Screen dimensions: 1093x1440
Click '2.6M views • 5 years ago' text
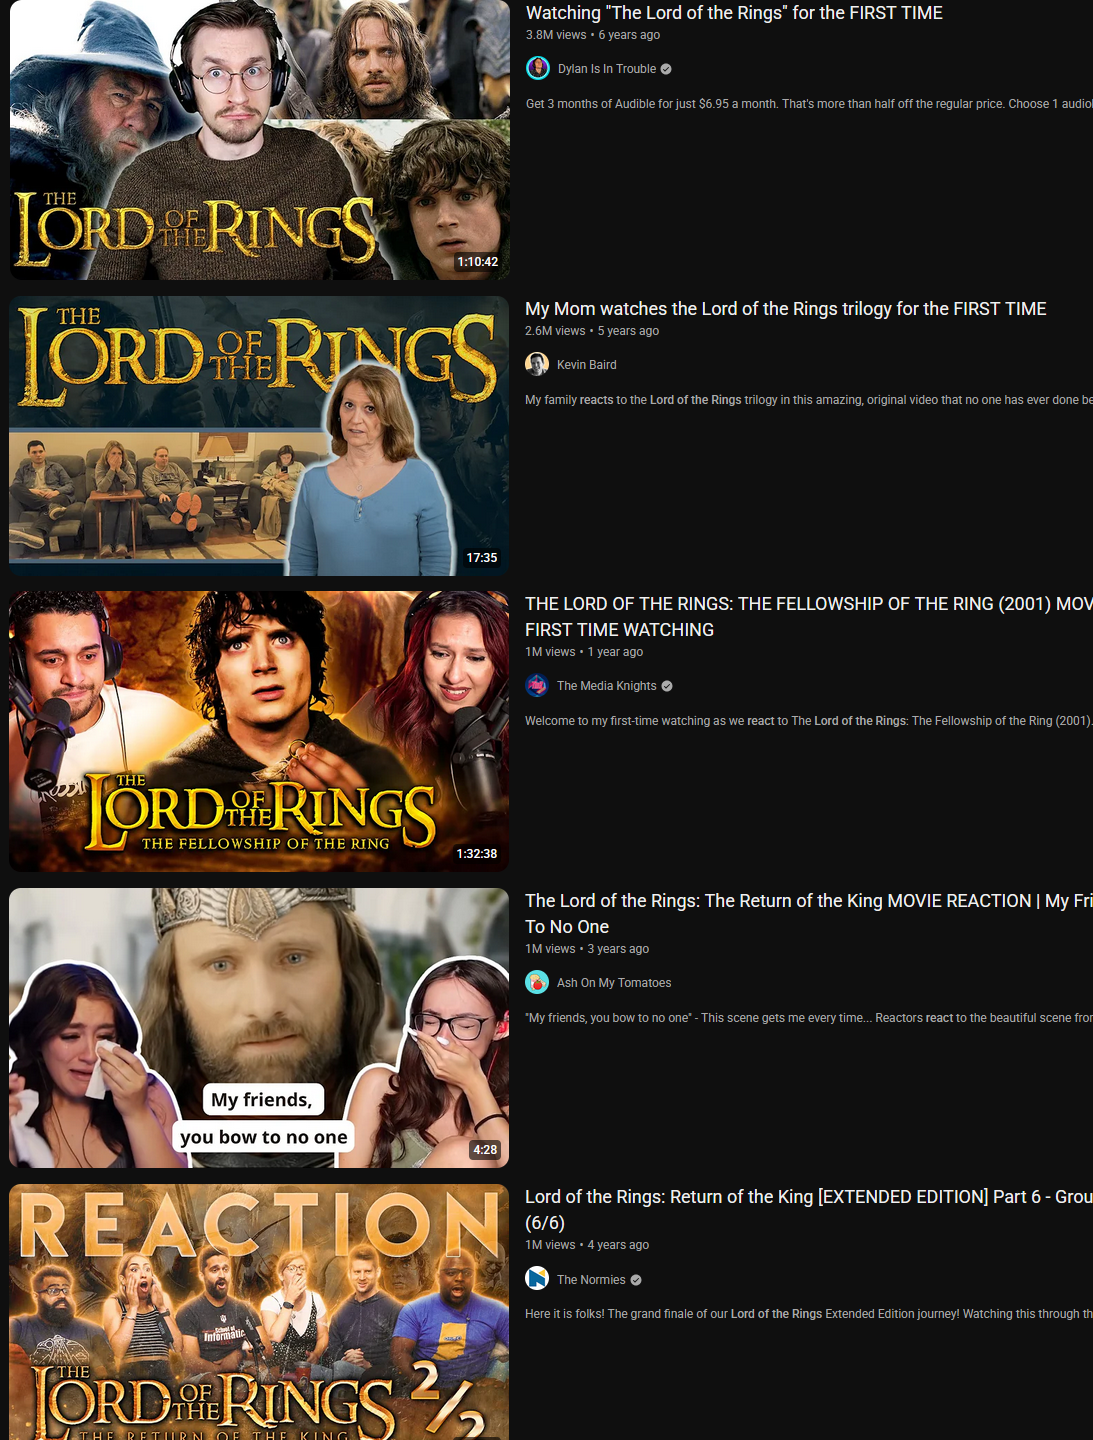[x=592, y=331]
